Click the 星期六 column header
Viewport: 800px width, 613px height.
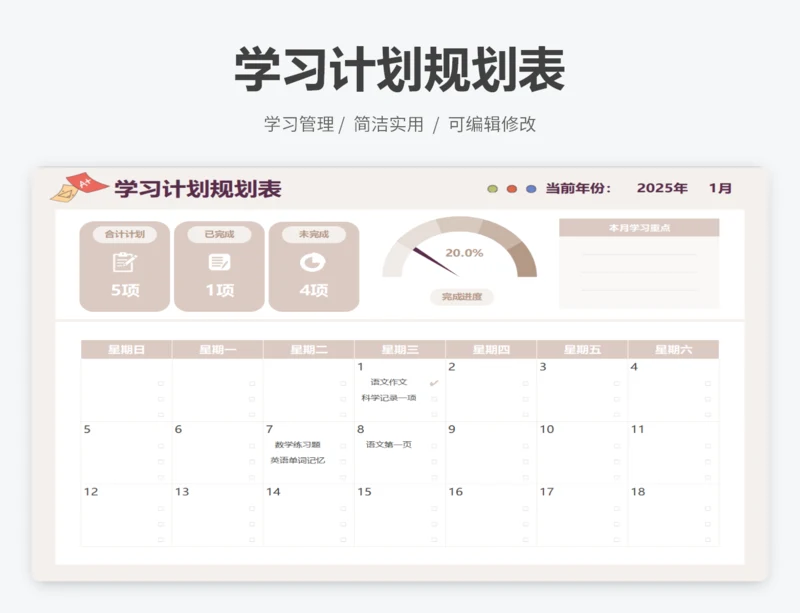[673, 350]
